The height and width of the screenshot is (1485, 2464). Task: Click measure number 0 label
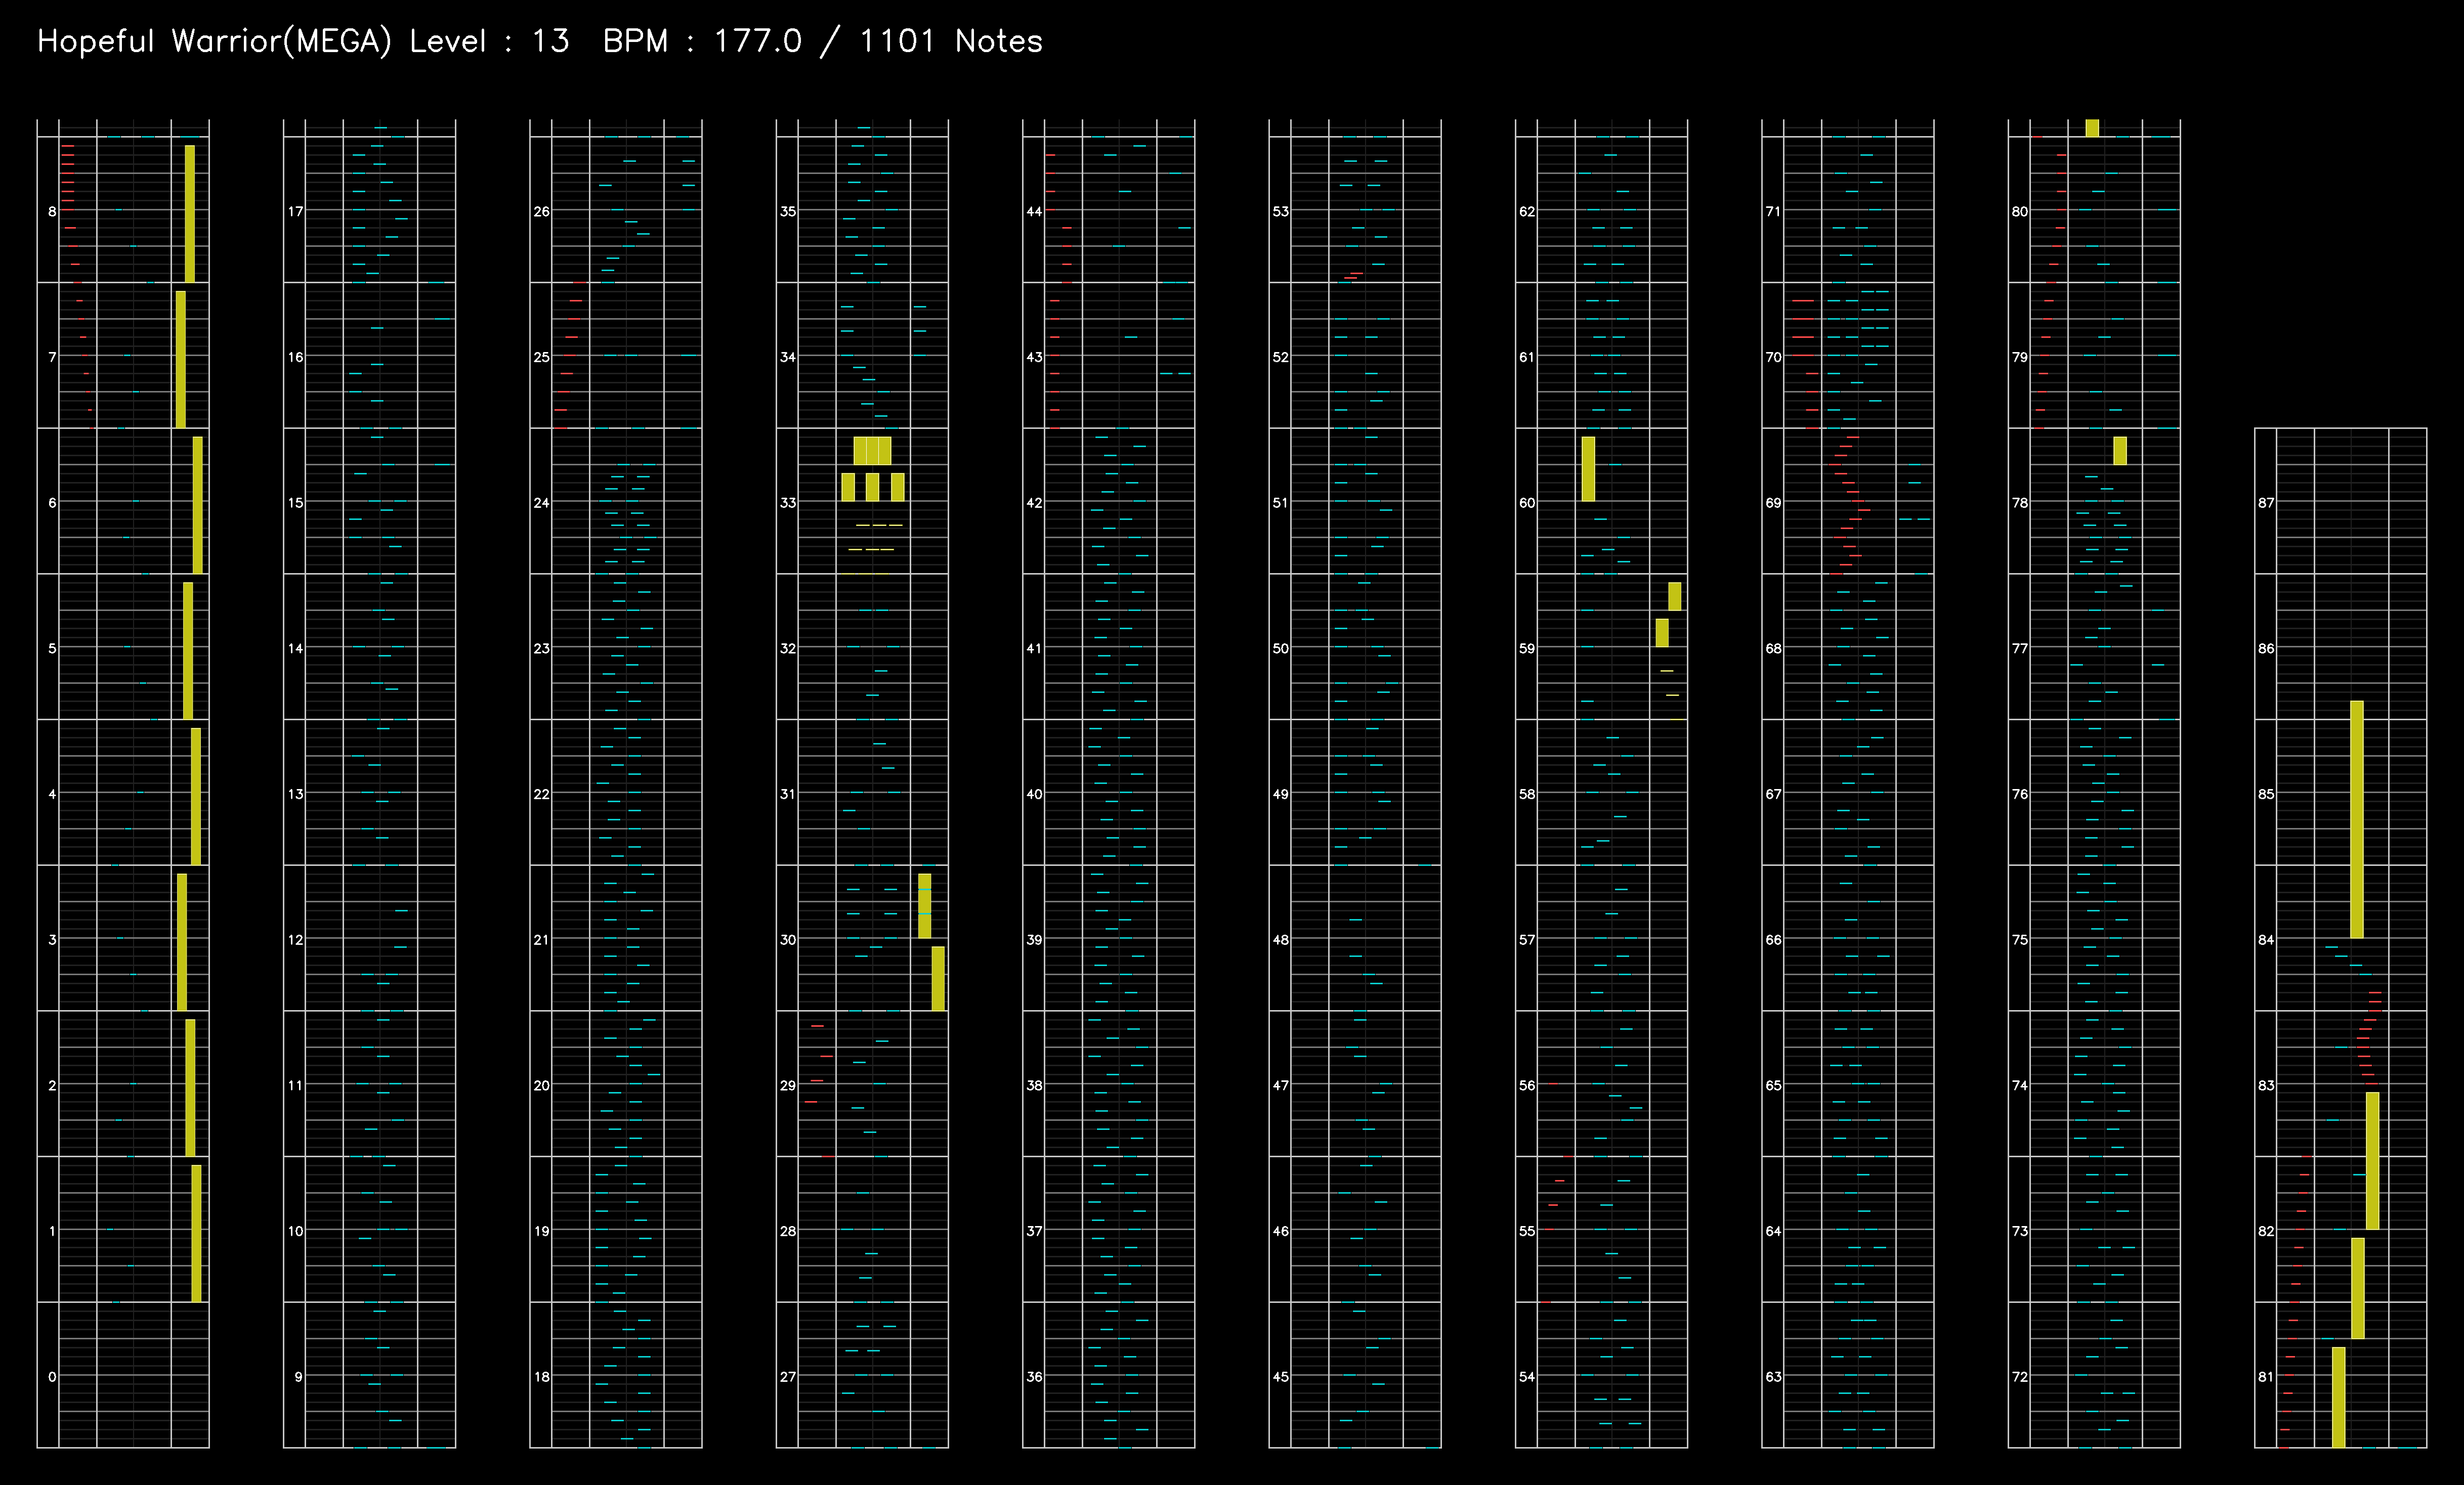click(52, 1377)
